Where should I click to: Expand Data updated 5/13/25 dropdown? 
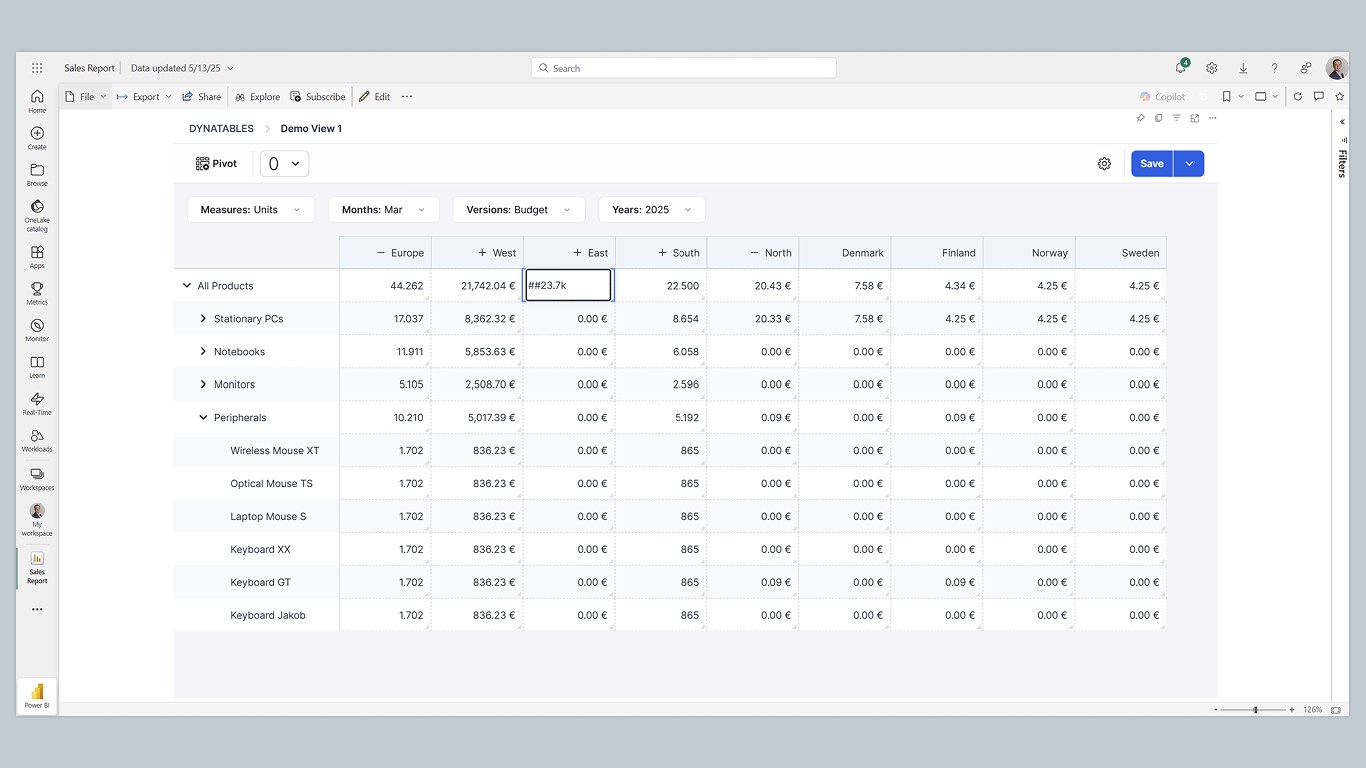(x=182, y=68)
